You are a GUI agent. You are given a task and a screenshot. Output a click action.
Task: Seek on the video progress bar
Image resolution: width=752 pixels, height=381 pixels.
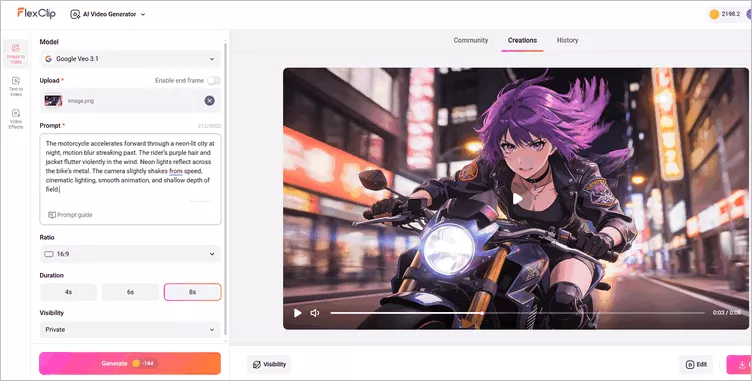(517, 313)
